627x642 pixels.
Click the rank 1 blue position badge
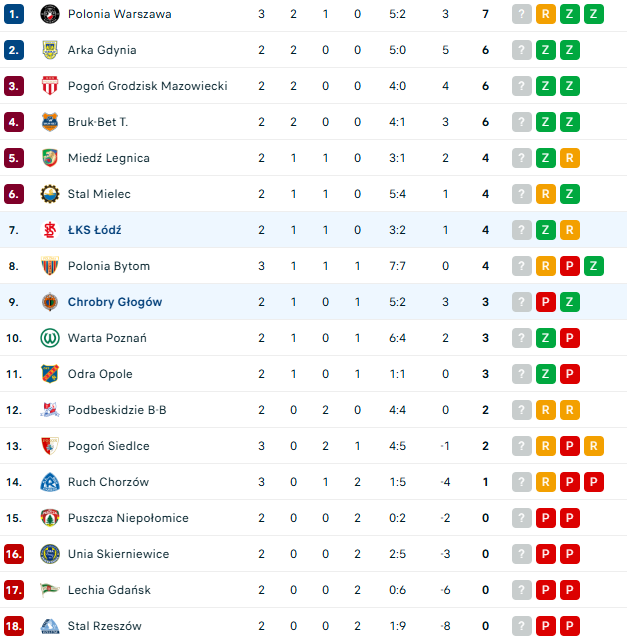[14, 14]
